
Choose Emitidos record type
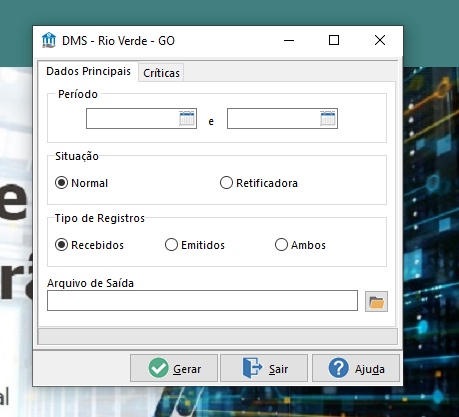tap(195, 245)
